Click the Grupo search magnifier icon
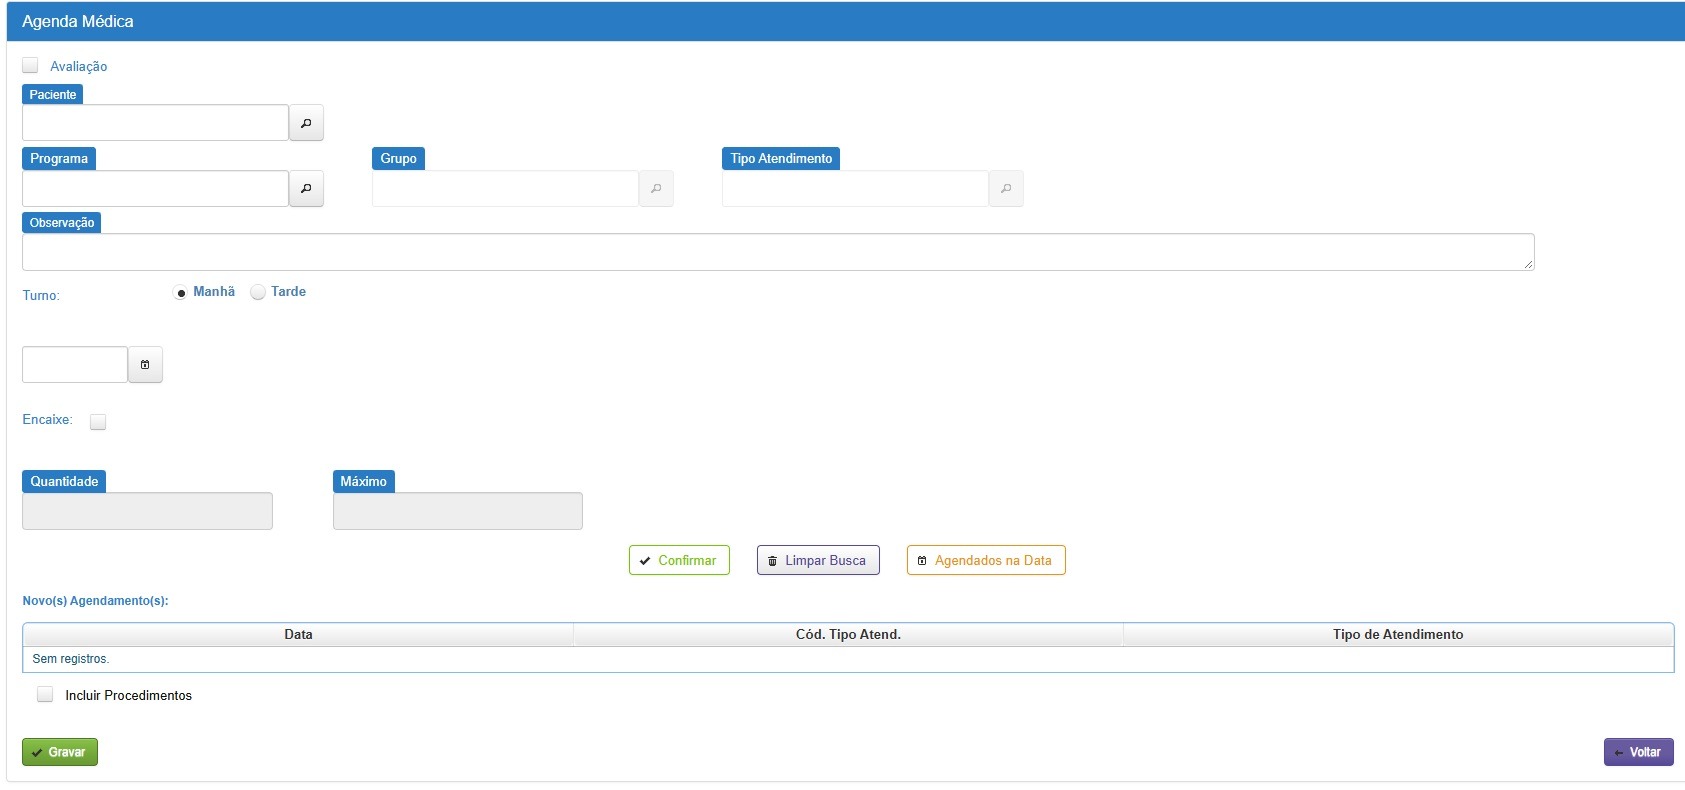 (x=656, y=188)
